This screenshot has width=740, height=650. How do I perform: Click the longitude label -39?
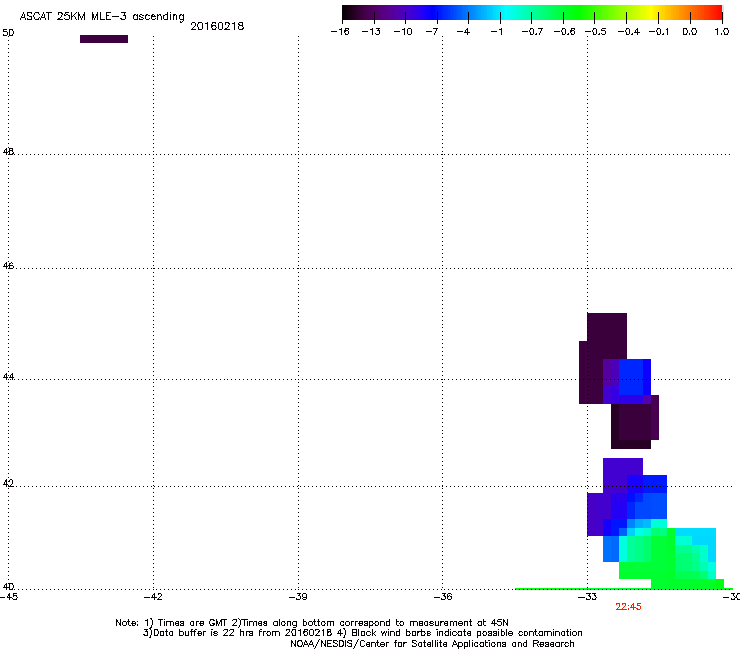[x=298, y=597]
